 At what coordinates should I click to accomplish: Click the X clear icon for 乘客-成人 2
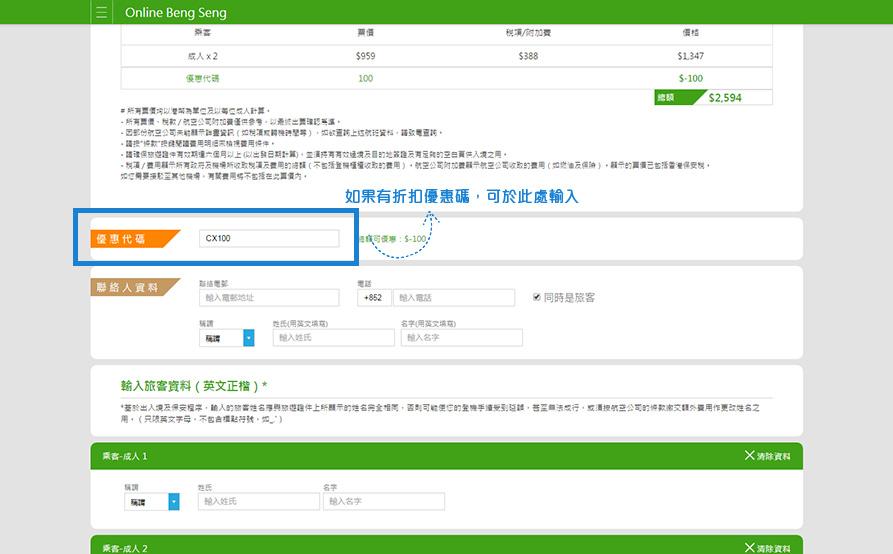750,548
